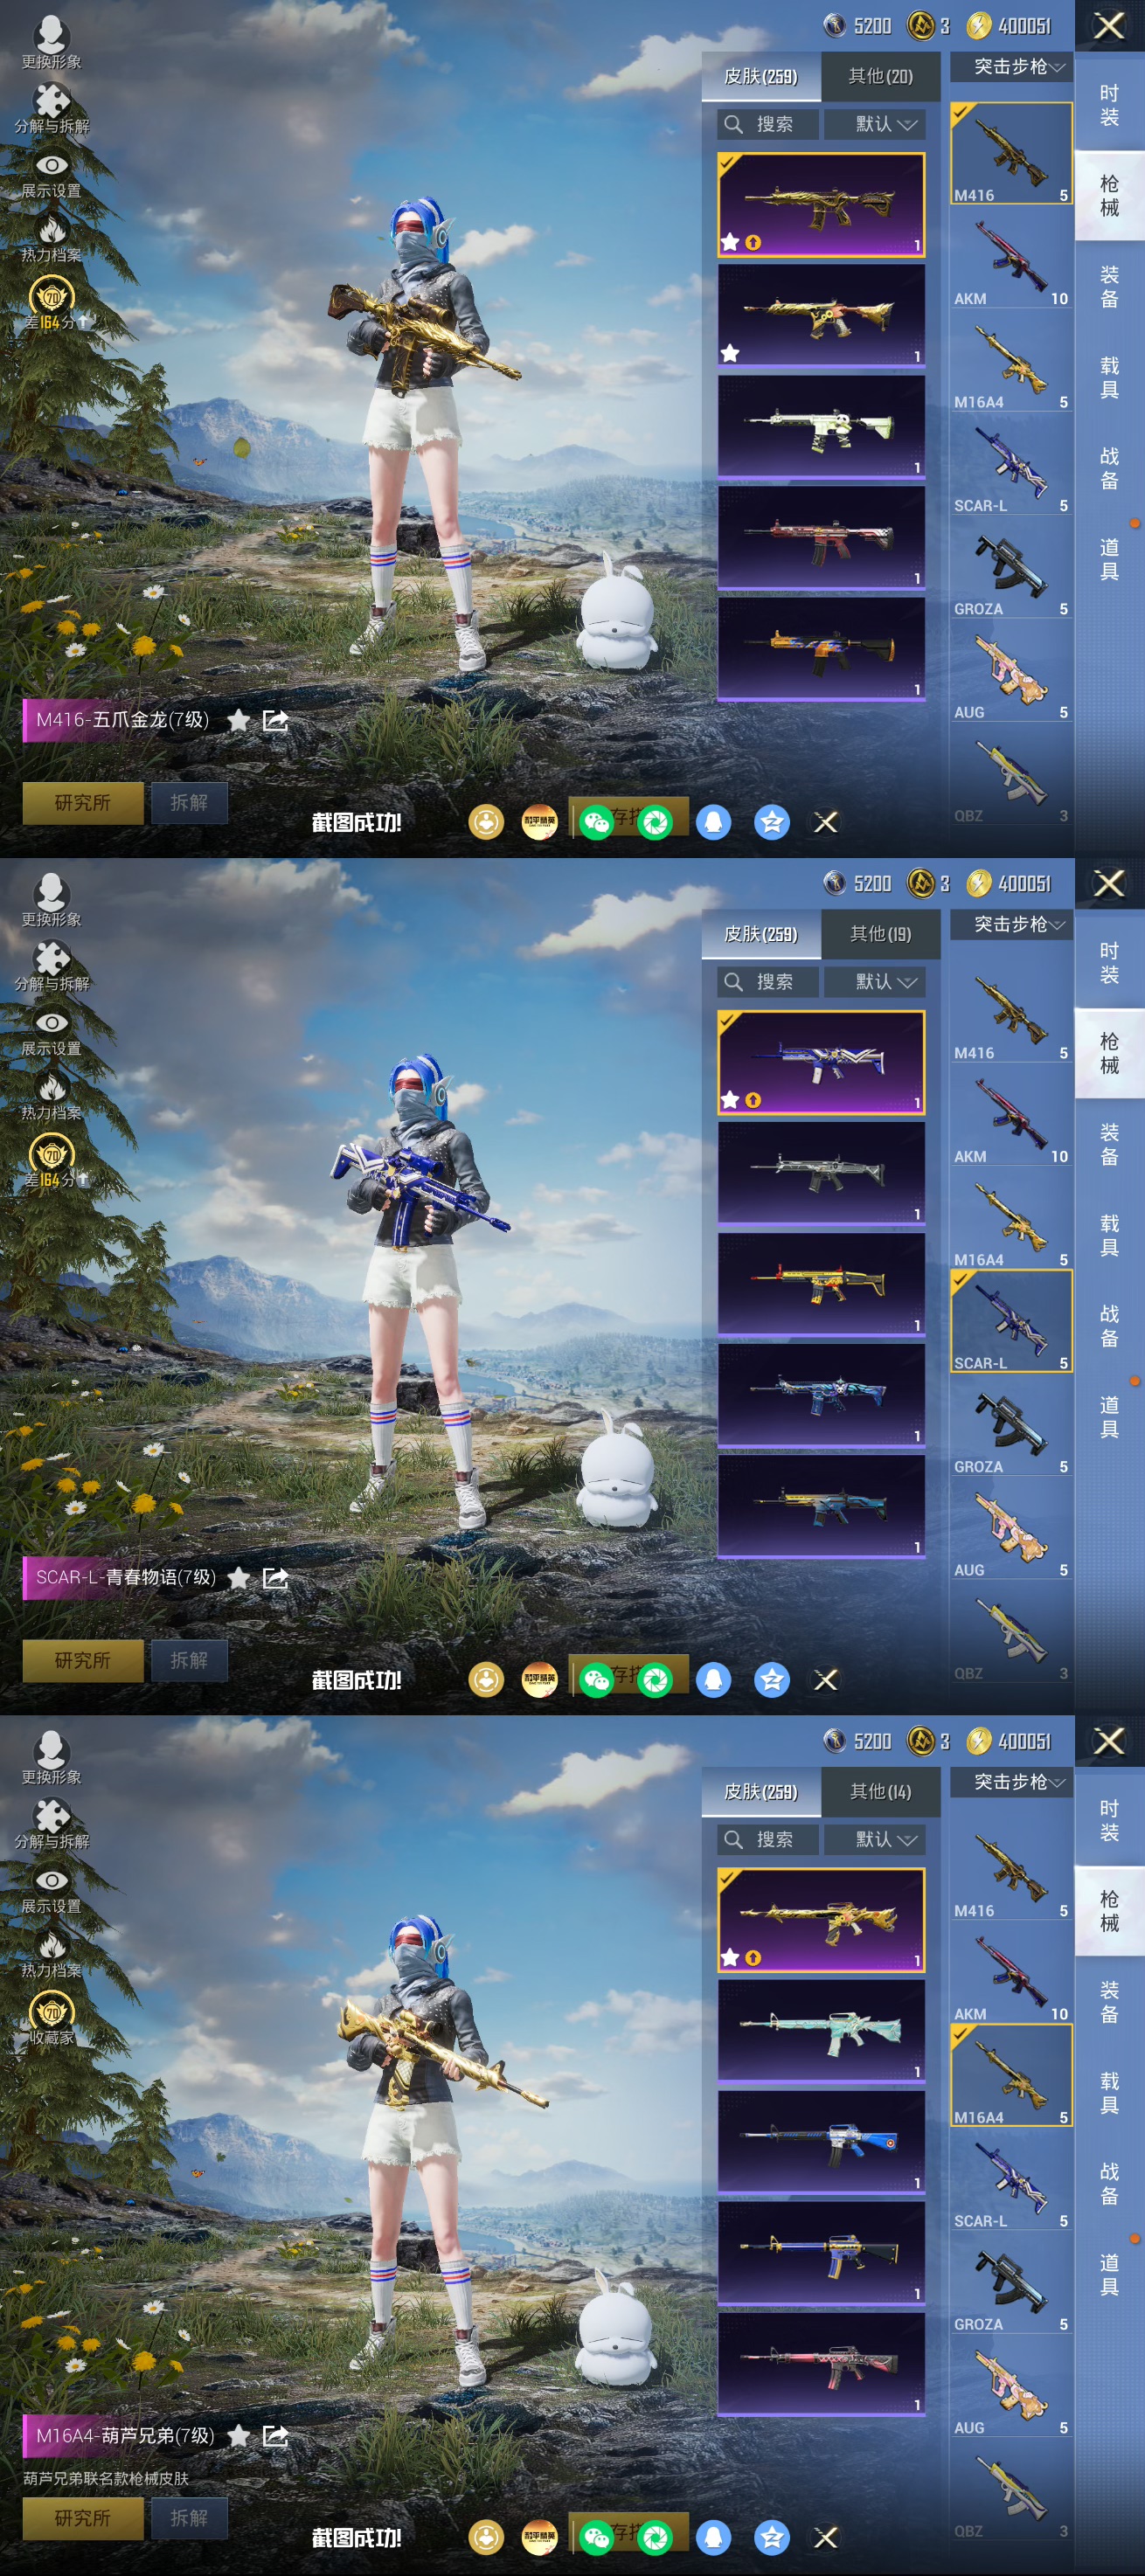The width and height of the screenshot is (1145, 2576).
Task: Select SCAR-L weapon icon on M16A4-葫芦兄弟 screen
Action: tap(1011, 2180)
